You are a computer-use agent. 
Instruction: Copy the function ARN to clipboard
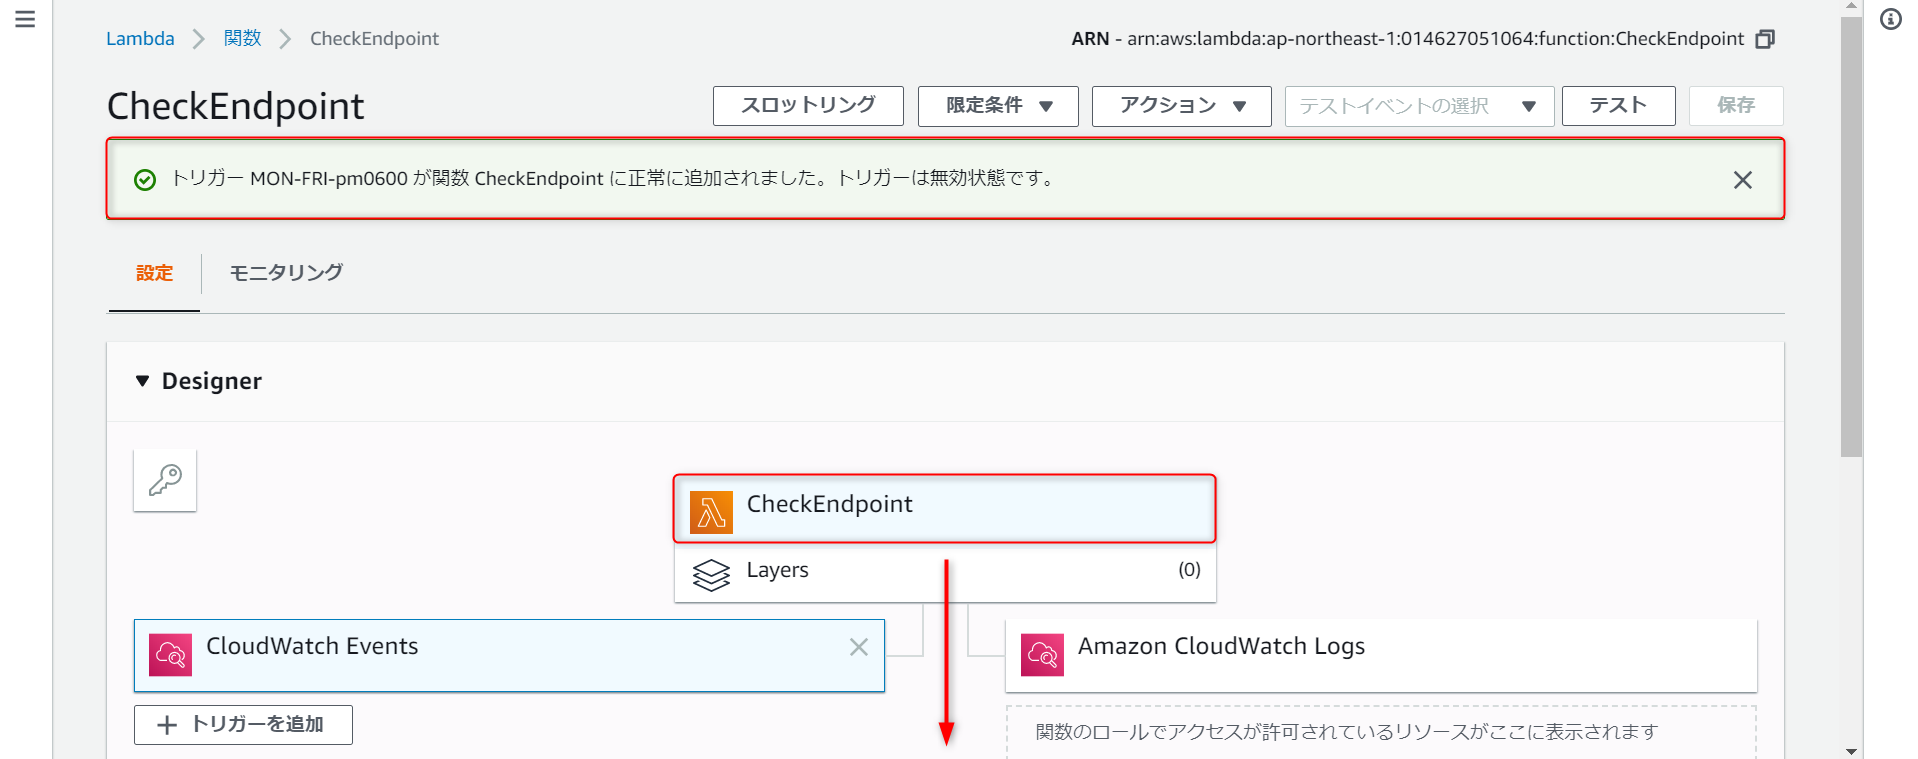(1765, 39)
